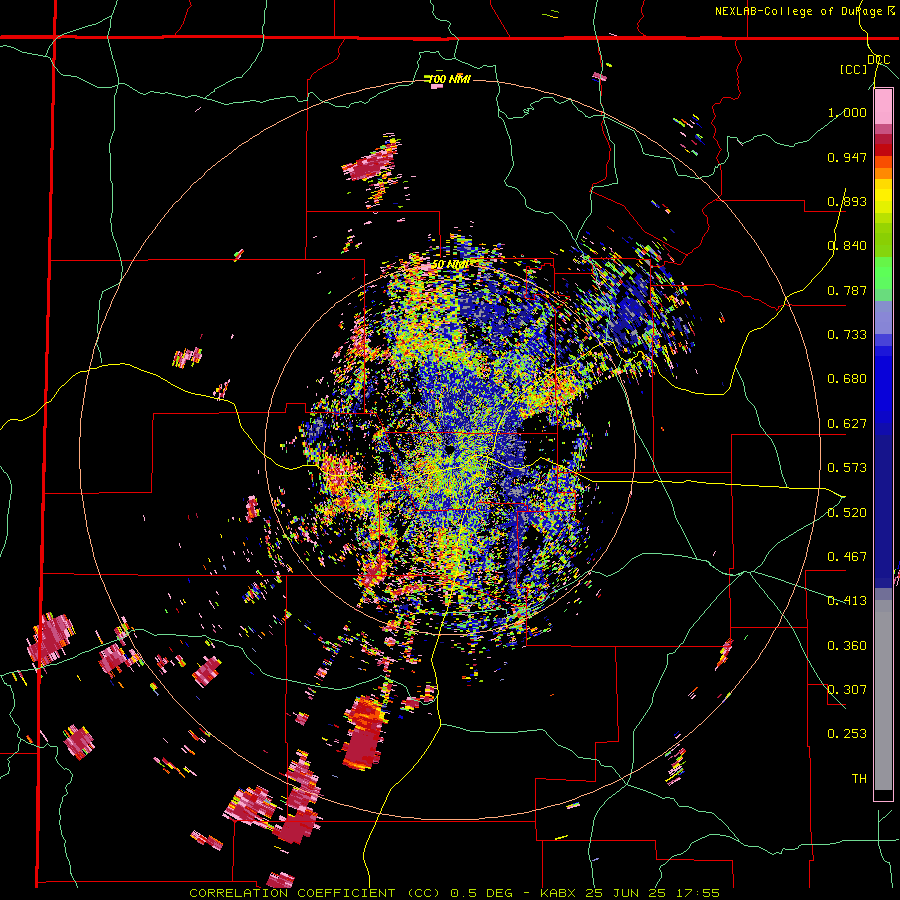Click the 0.5 DEG elevation text in caption

pos(483,893)
